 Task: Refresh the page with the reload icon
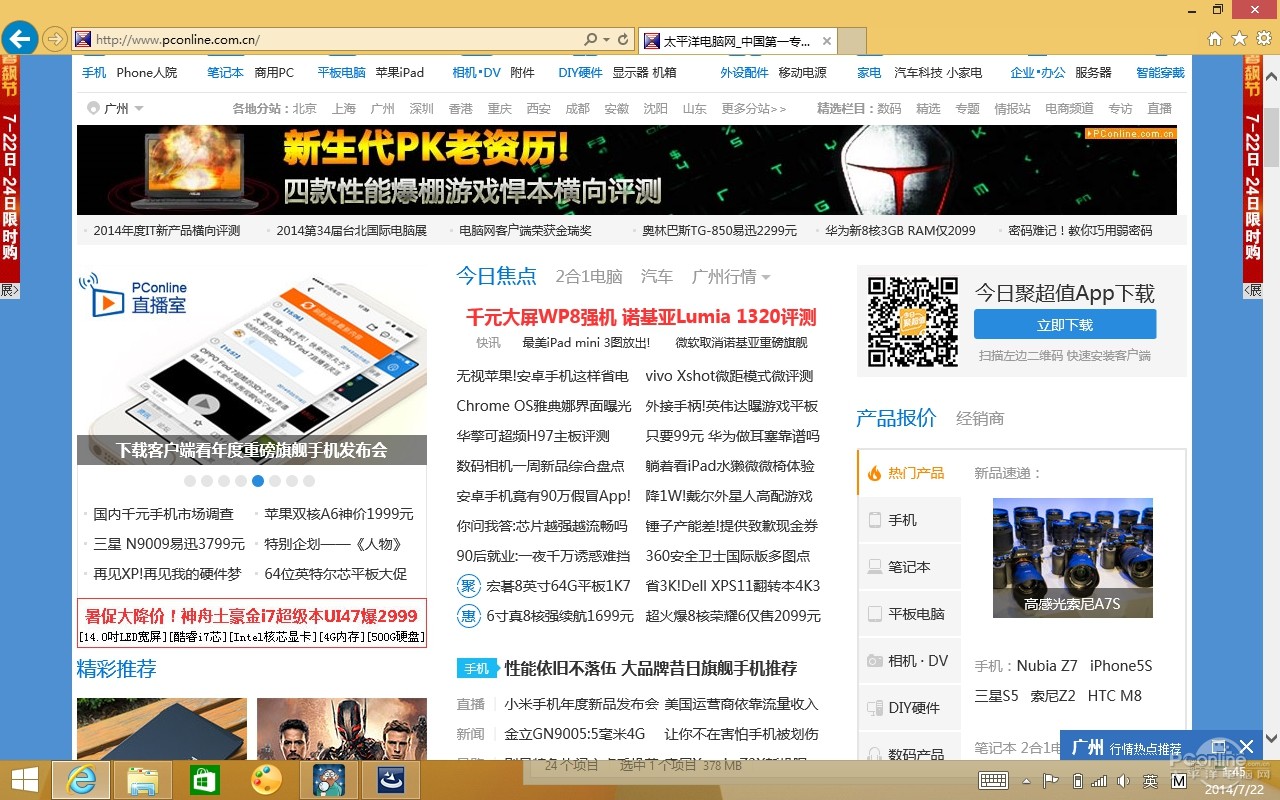[x=623, y=40]
